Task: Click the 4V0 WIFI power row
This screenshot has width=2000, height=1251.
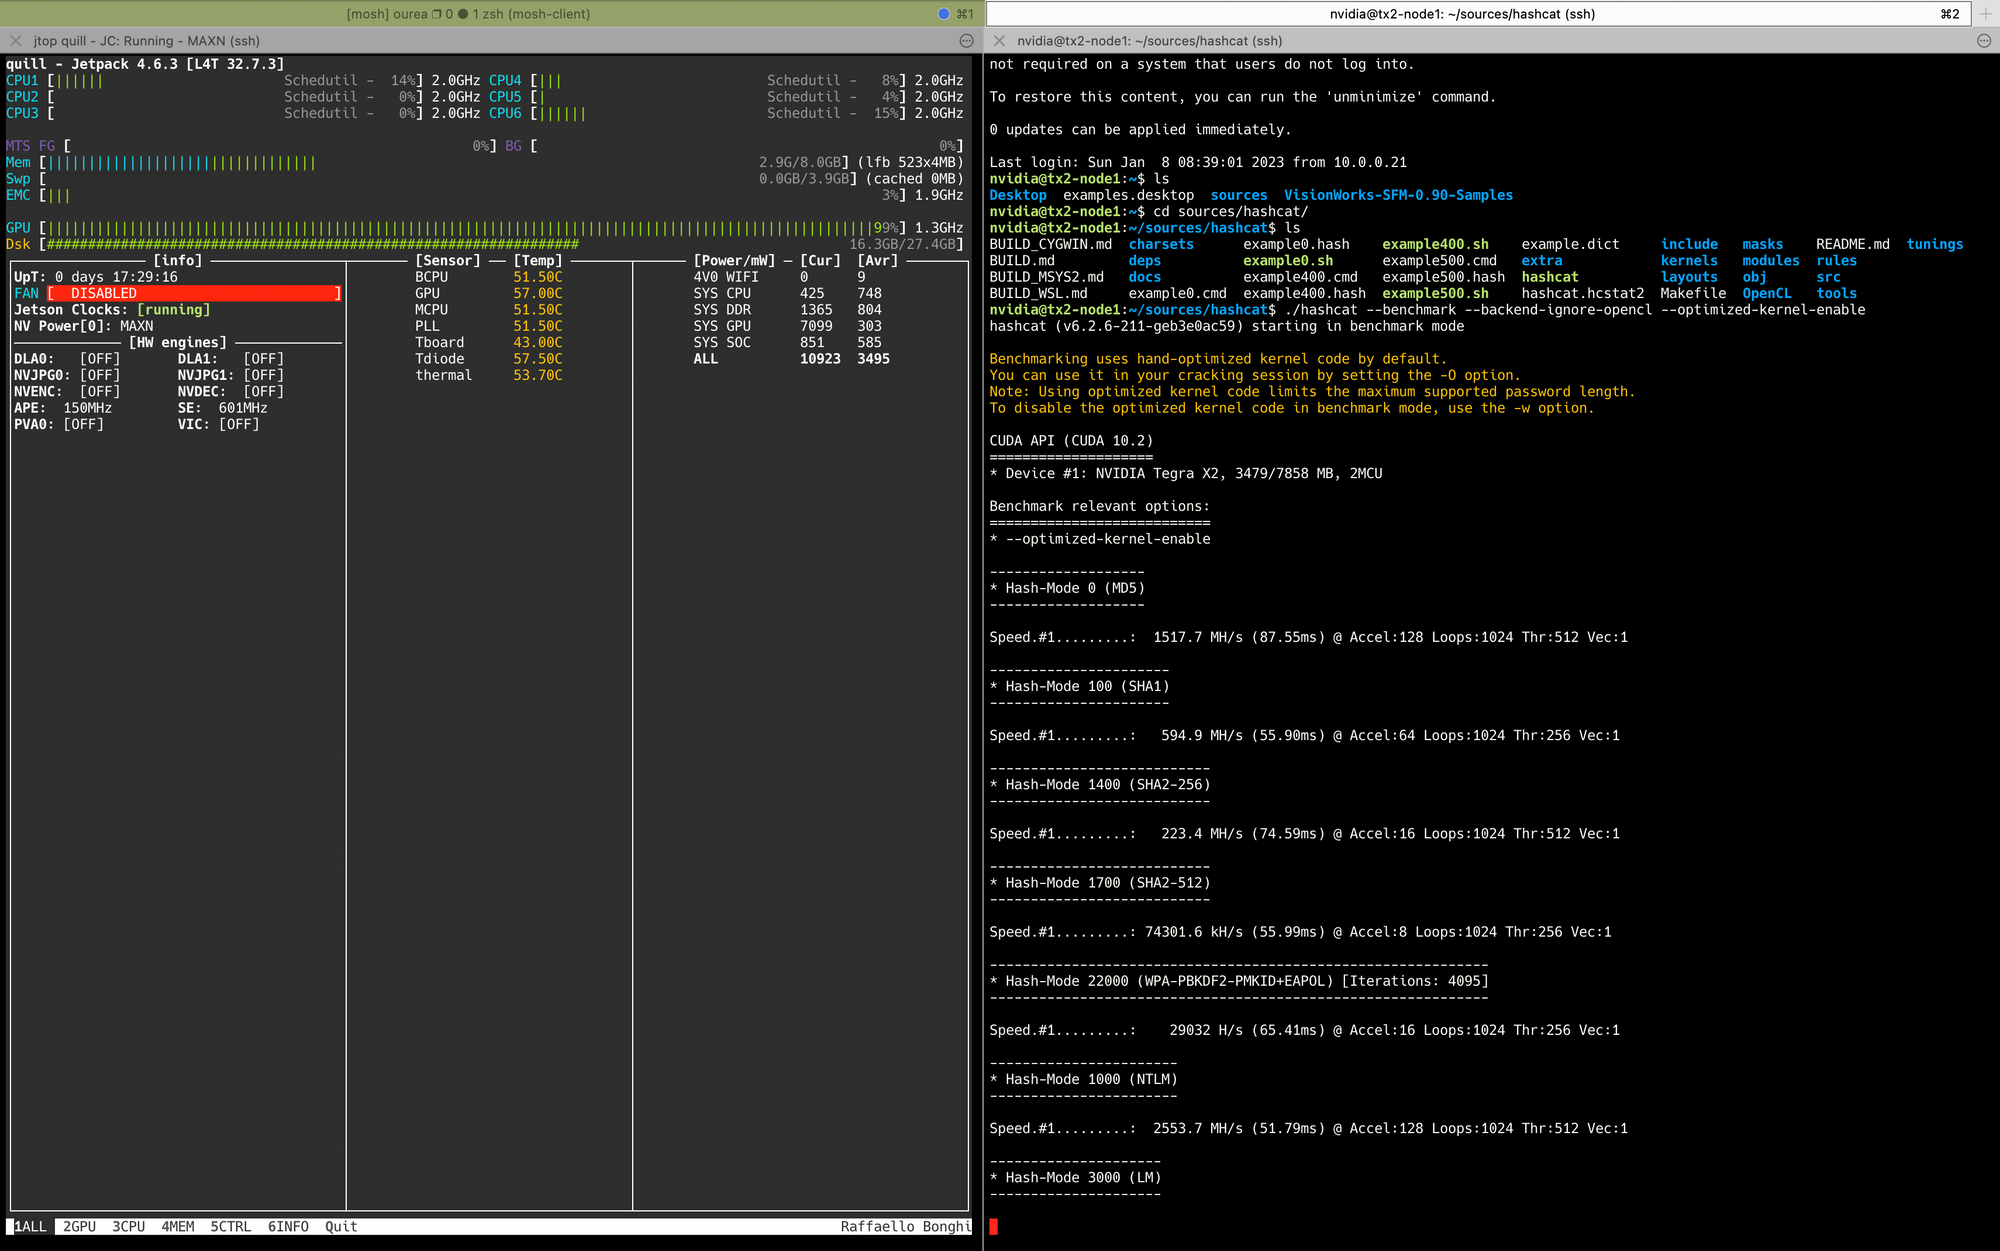Action: (780, 277)
